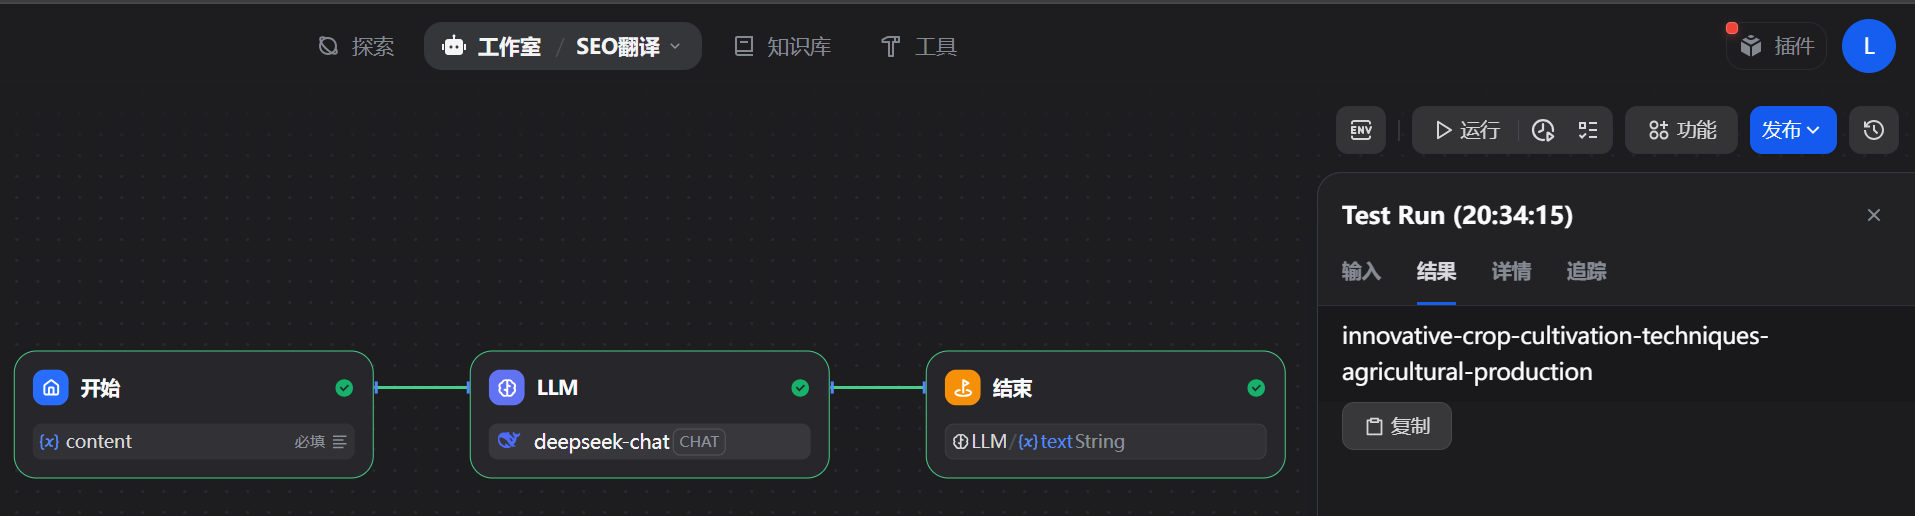Click the LLM node icon
Screen dimensions: 1915x516
507,388
